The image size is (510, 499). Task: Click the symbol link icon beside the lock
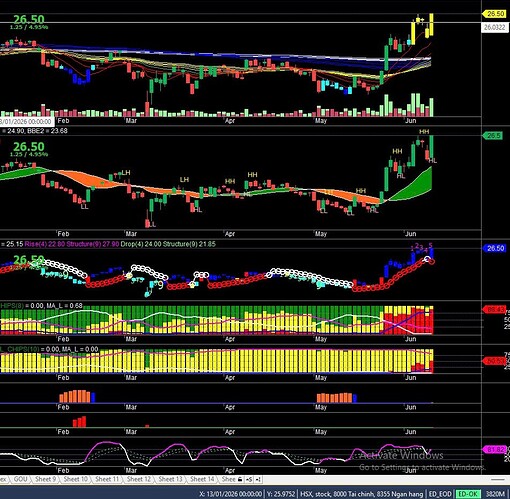pos(249,479)
